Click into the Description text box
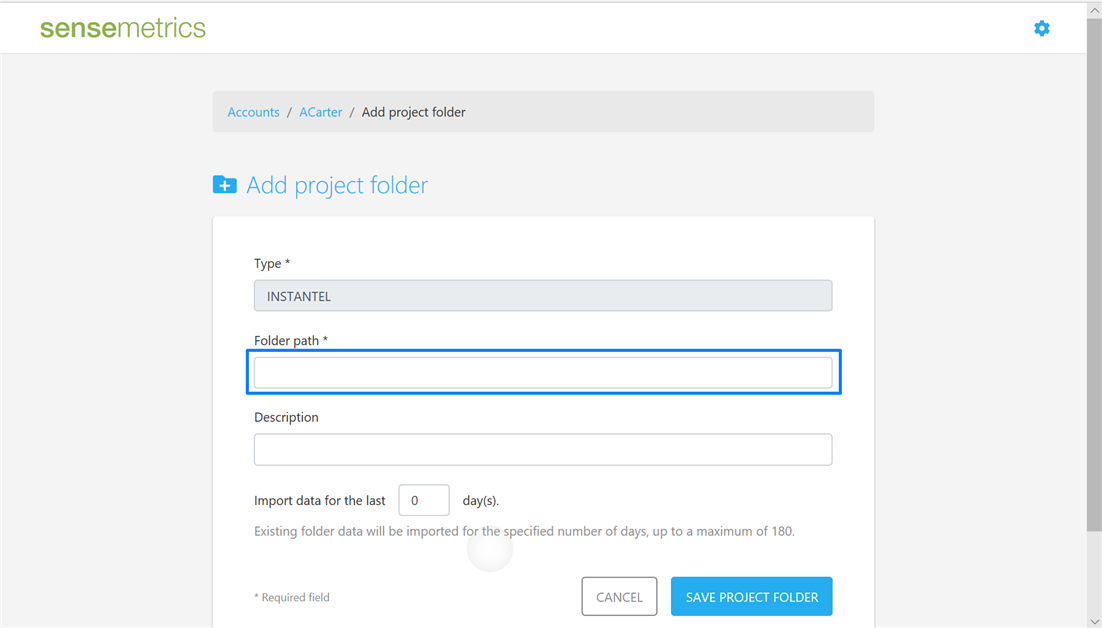The width and height of the screenshot is (1102, 628). click(542, 450)
